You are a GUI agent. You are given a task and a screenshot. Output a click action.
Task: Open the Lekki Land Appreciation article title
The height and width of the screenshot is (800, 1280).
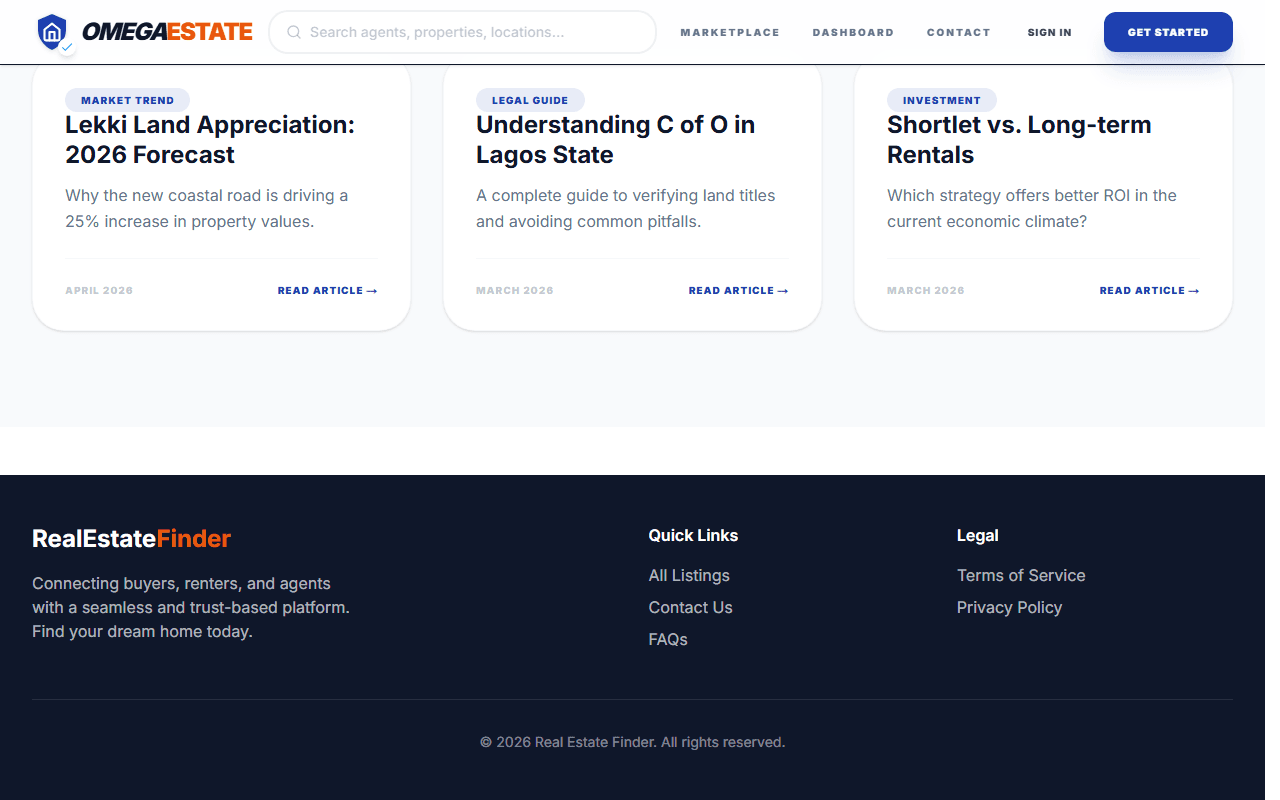pyautogui.click(x=210, y=140)
